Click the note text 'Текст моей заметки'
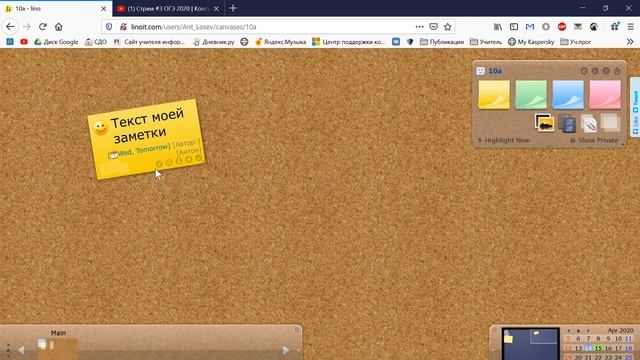Screen dimensions: 640x360 (147, 125)
